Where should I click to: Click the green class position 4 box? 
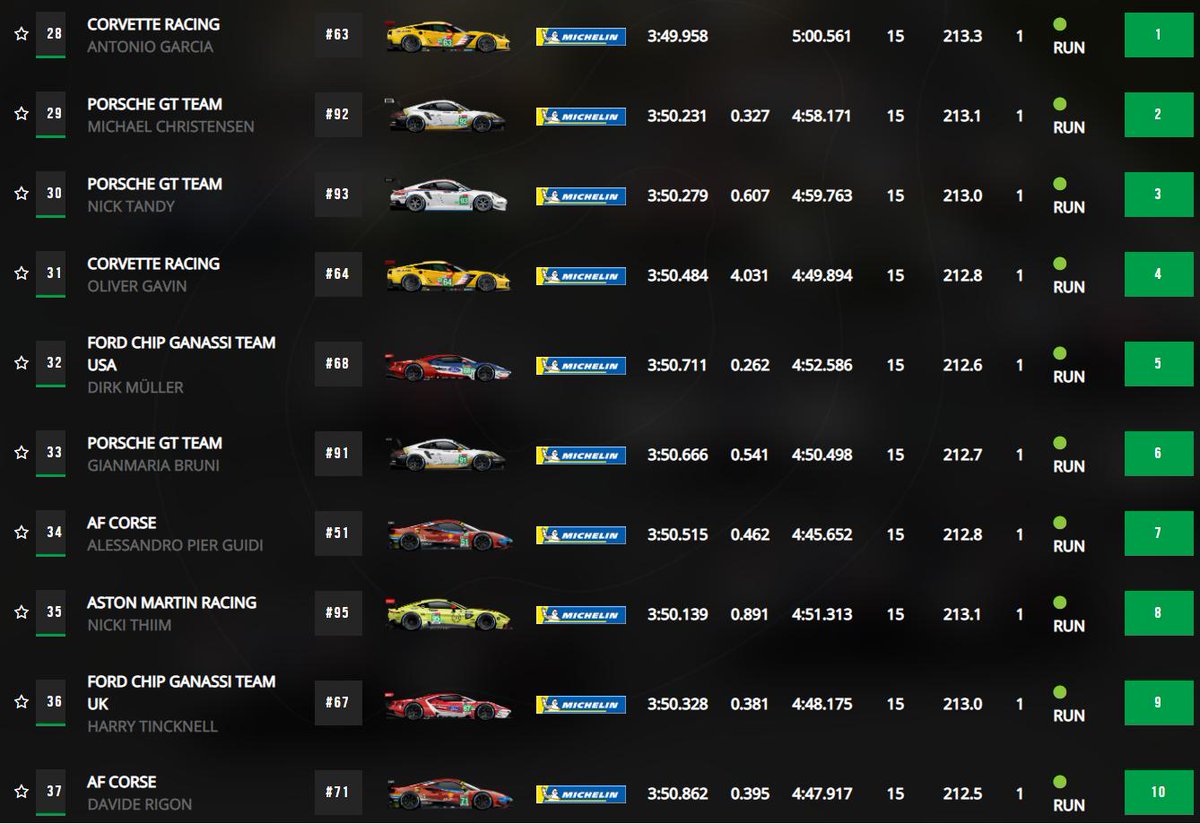click(x=1158, y=274)
